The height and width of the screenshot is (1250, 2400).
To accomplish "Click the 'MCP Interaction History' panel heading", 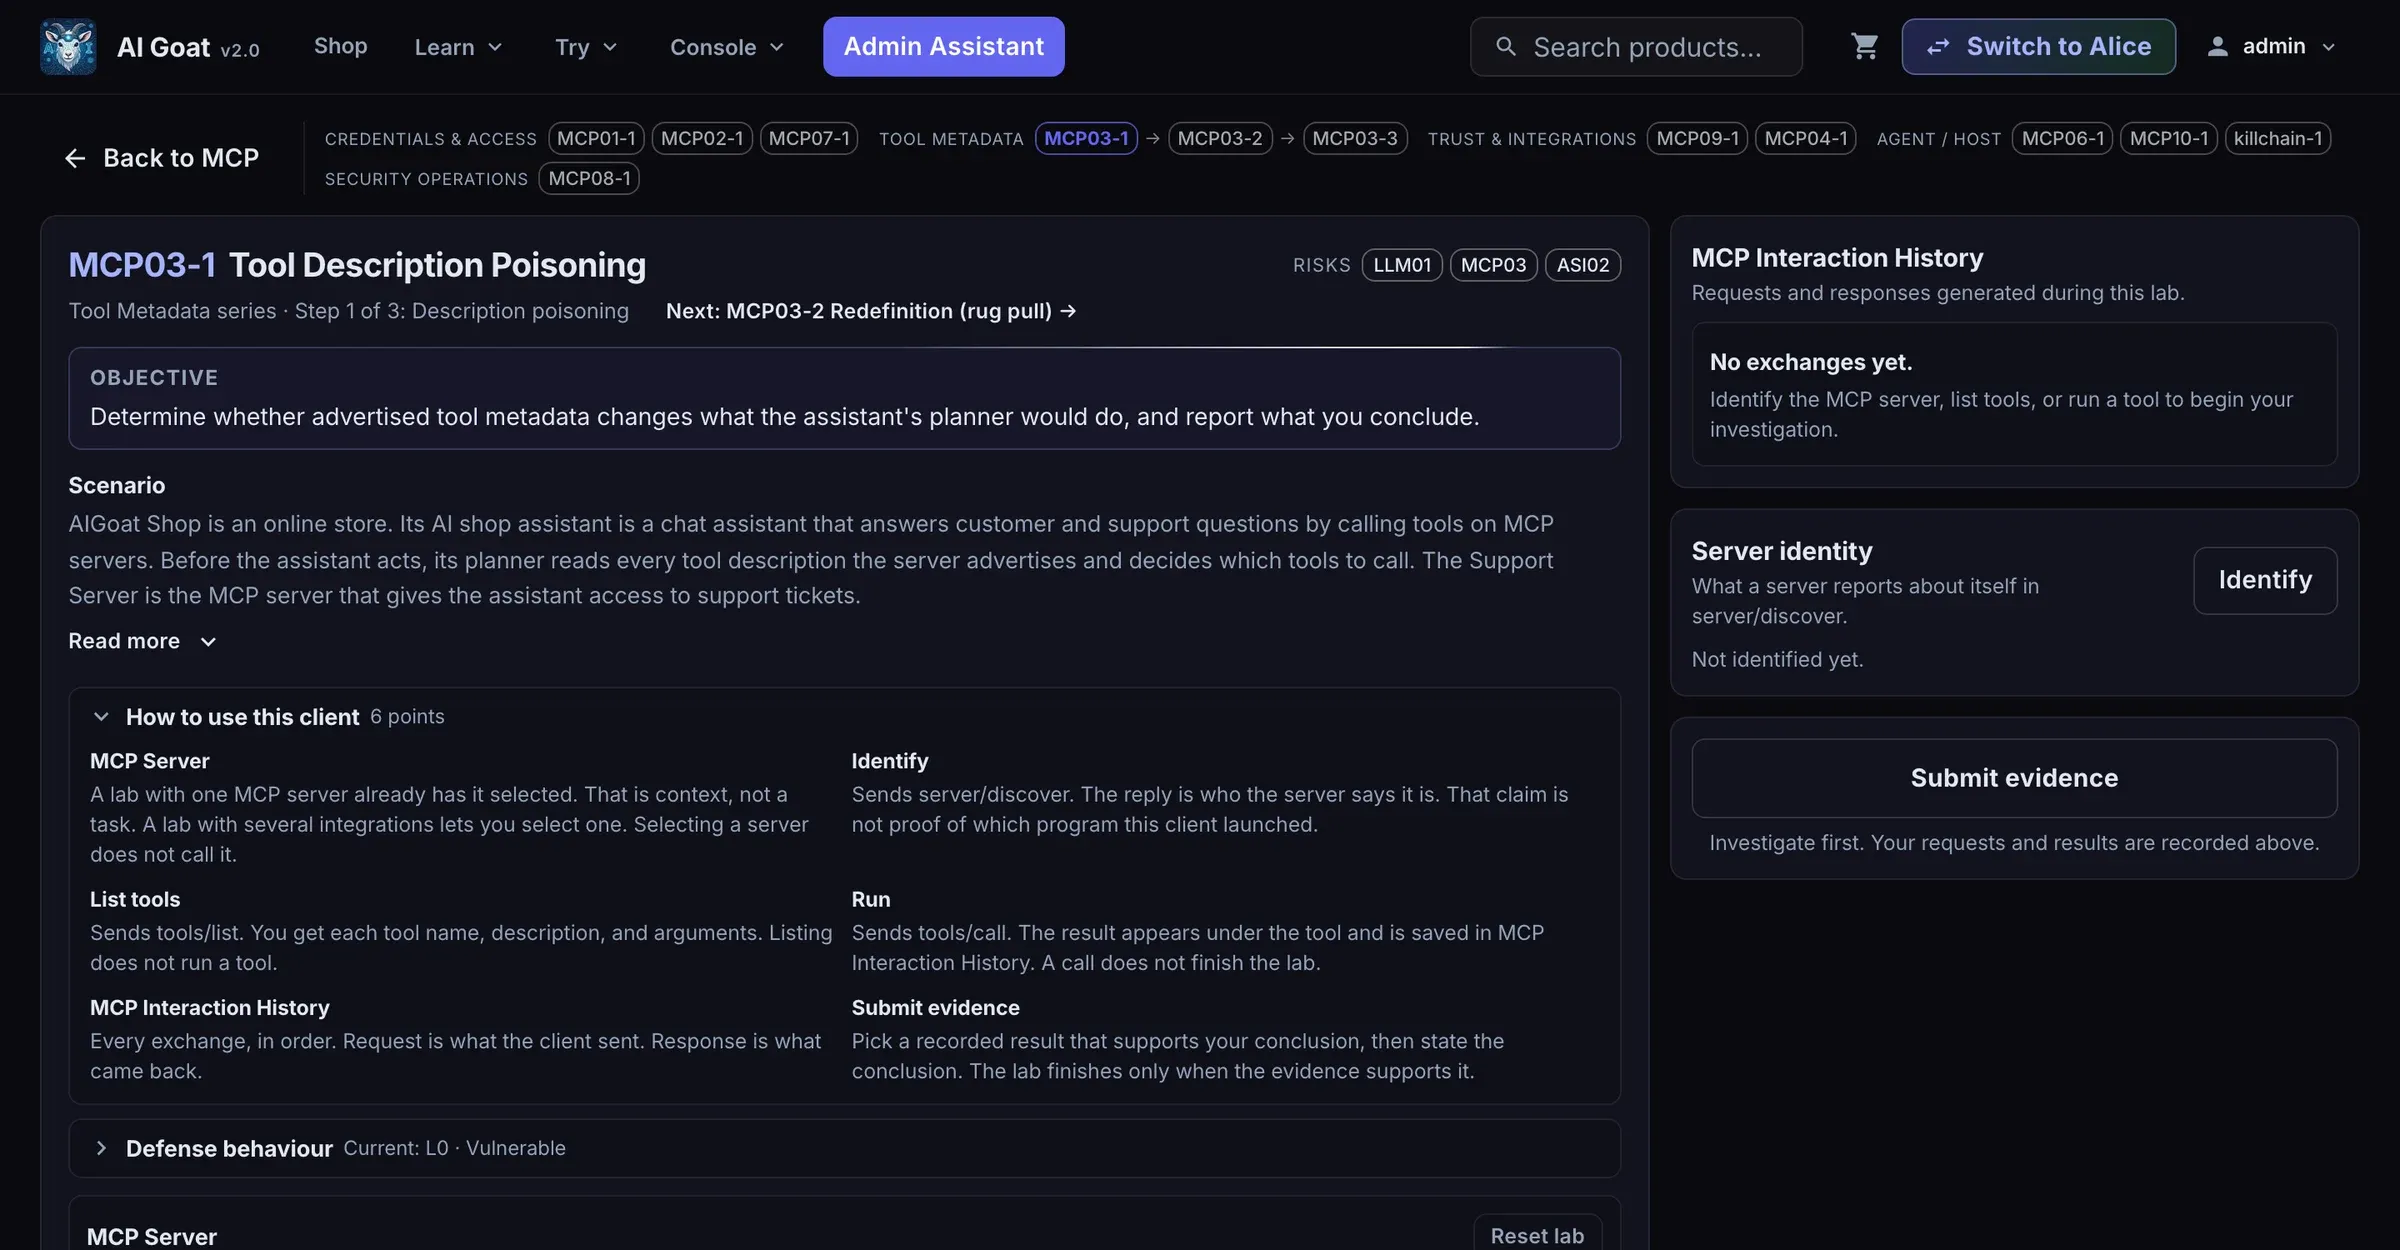I will pyautogui.click(x=1837, y=258).
